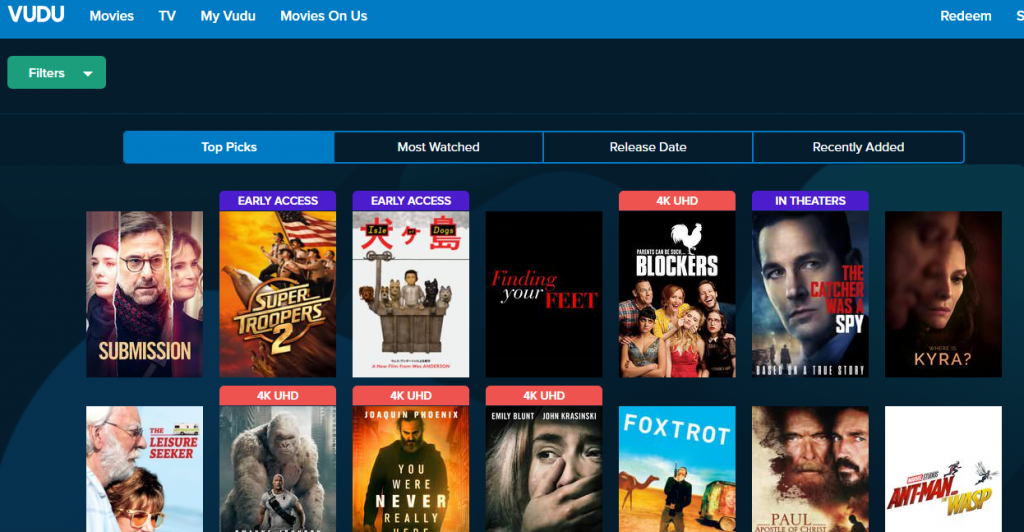Open The Catcher Was a Spy poster
The height and width of the screenshot is (532, 1024).
(810, 294)
